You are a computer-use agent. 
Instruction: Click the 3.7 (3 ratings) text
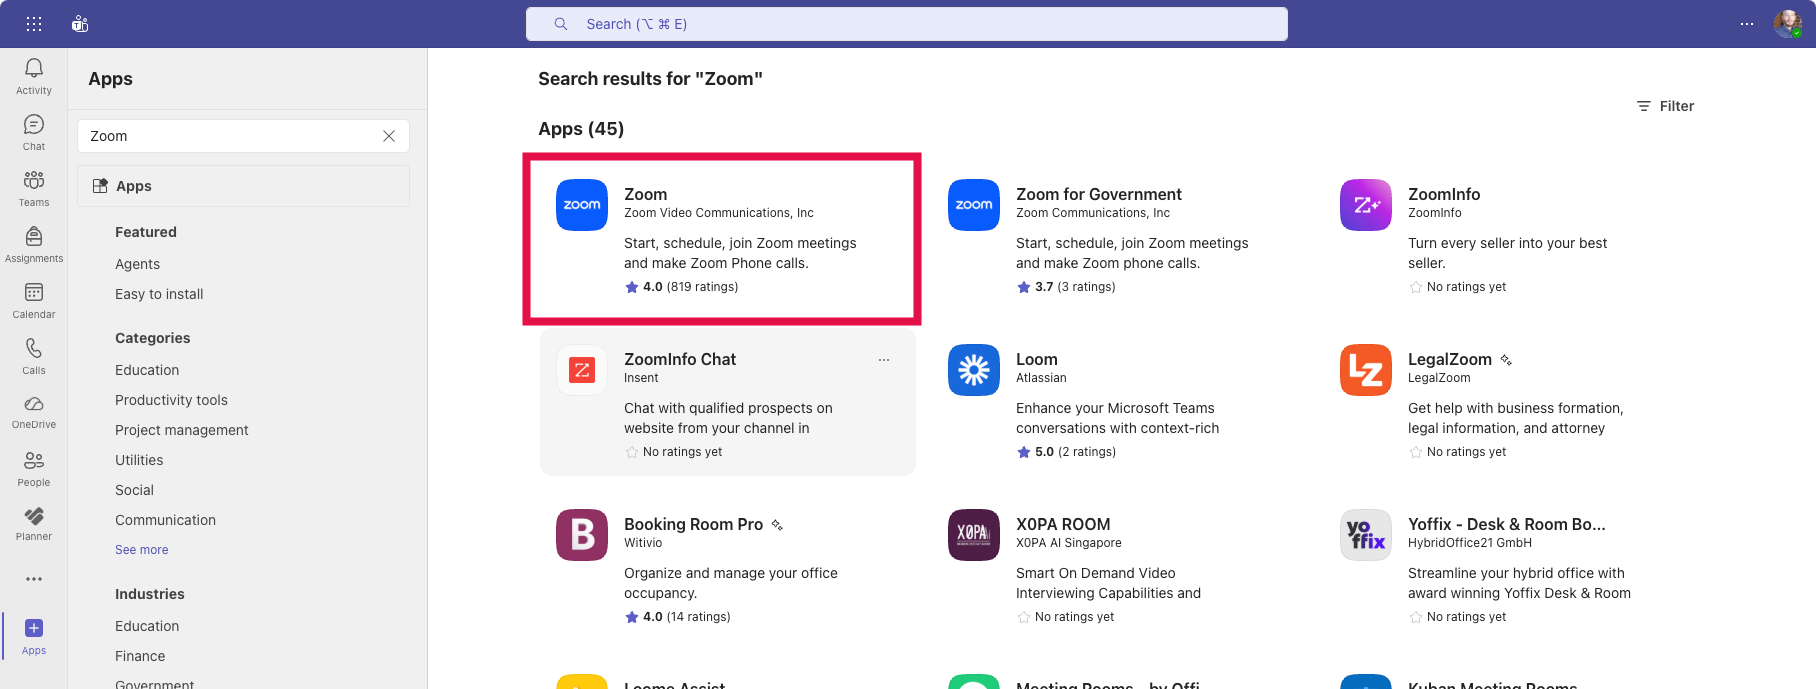1066,287
